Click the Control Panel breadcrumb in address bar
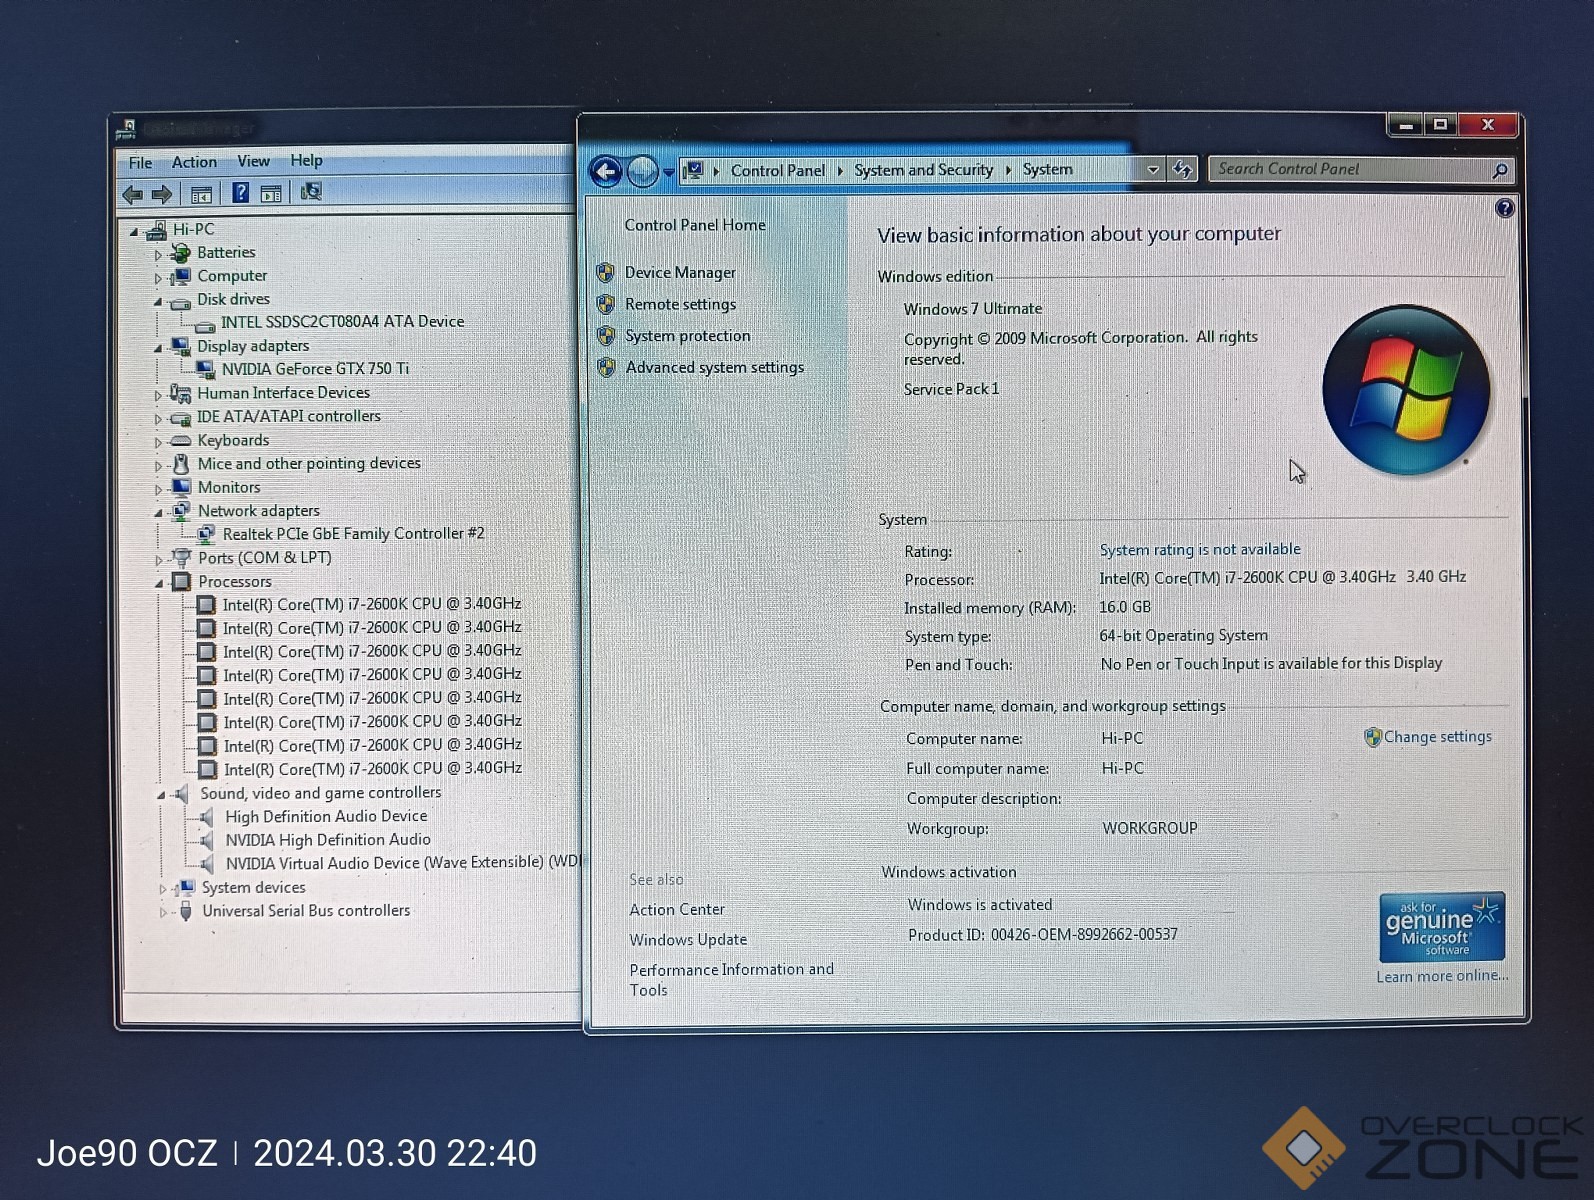This screenshot has width=1594, height=1200. [778, 171]
